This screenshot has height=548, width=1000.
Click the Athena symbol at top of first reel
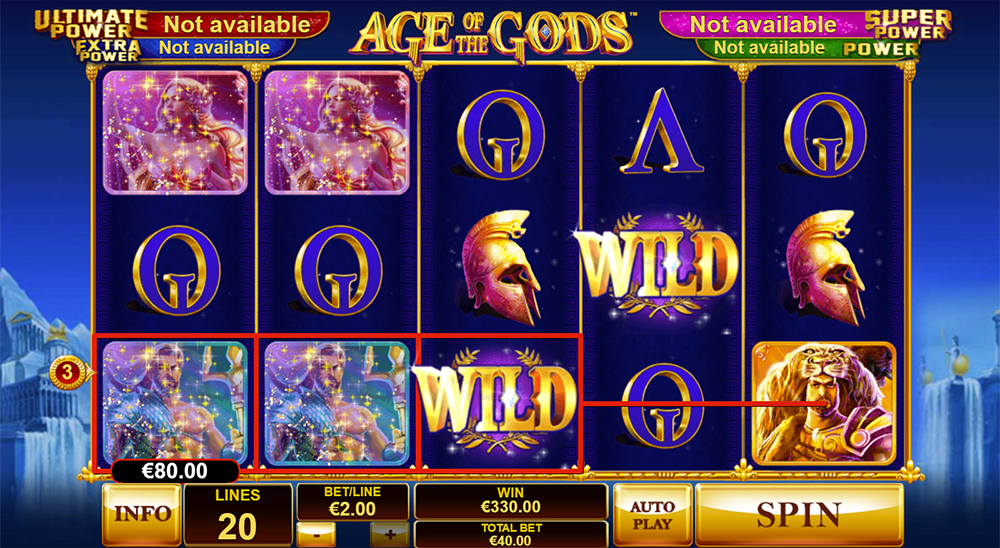click(x=175, y=132)
